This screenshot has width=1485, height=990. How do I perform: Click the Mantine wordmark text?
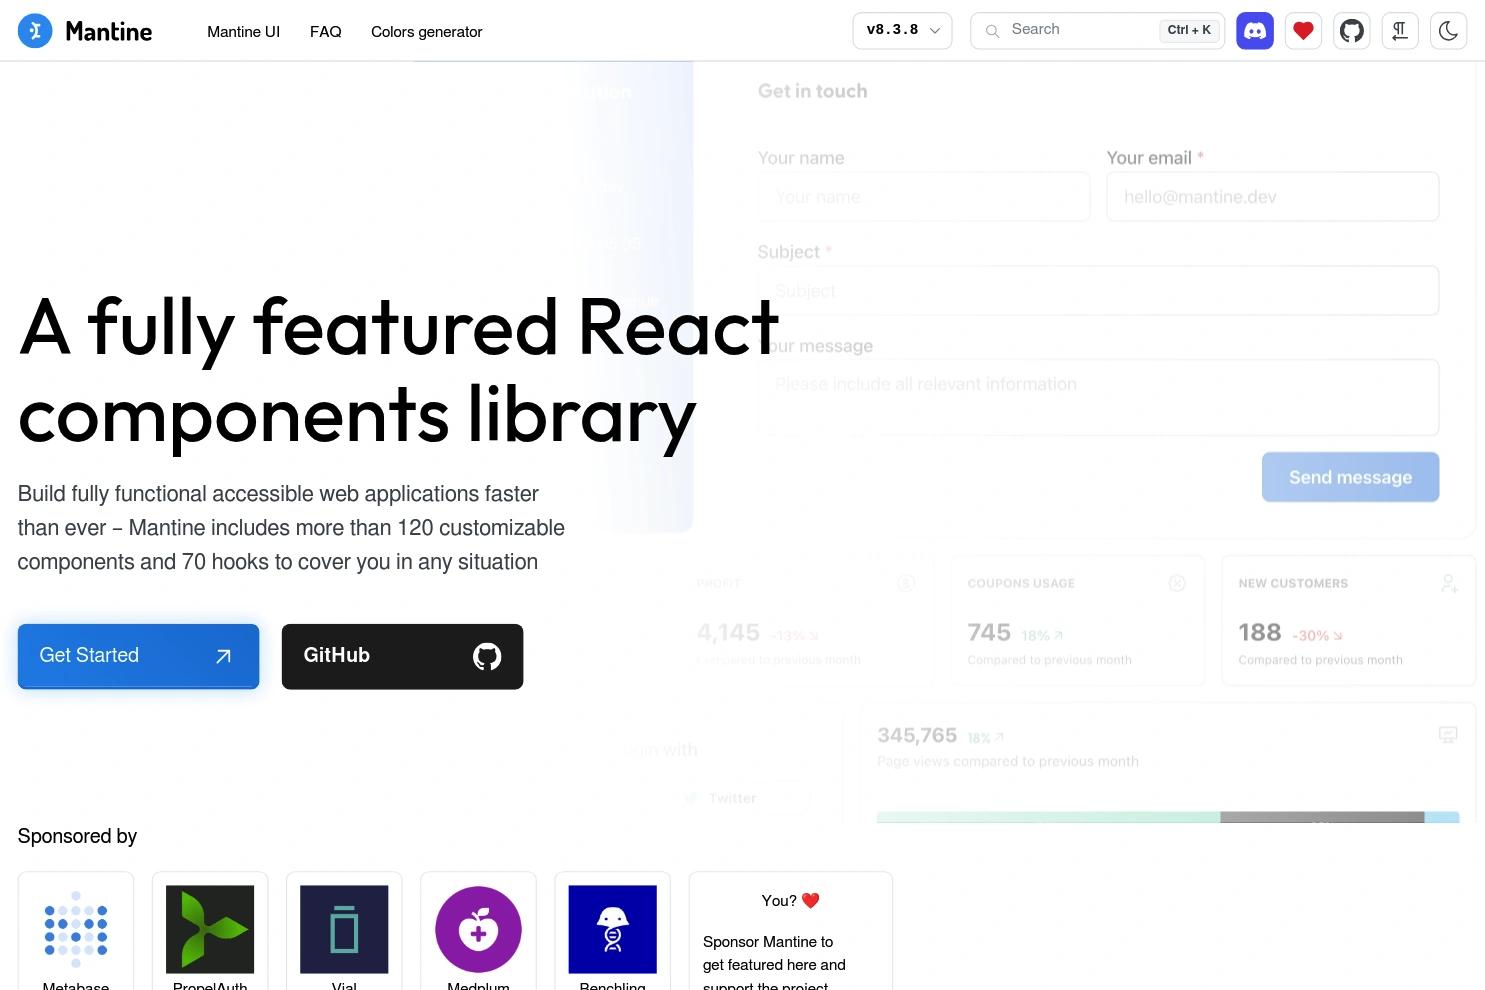(108, 31)
